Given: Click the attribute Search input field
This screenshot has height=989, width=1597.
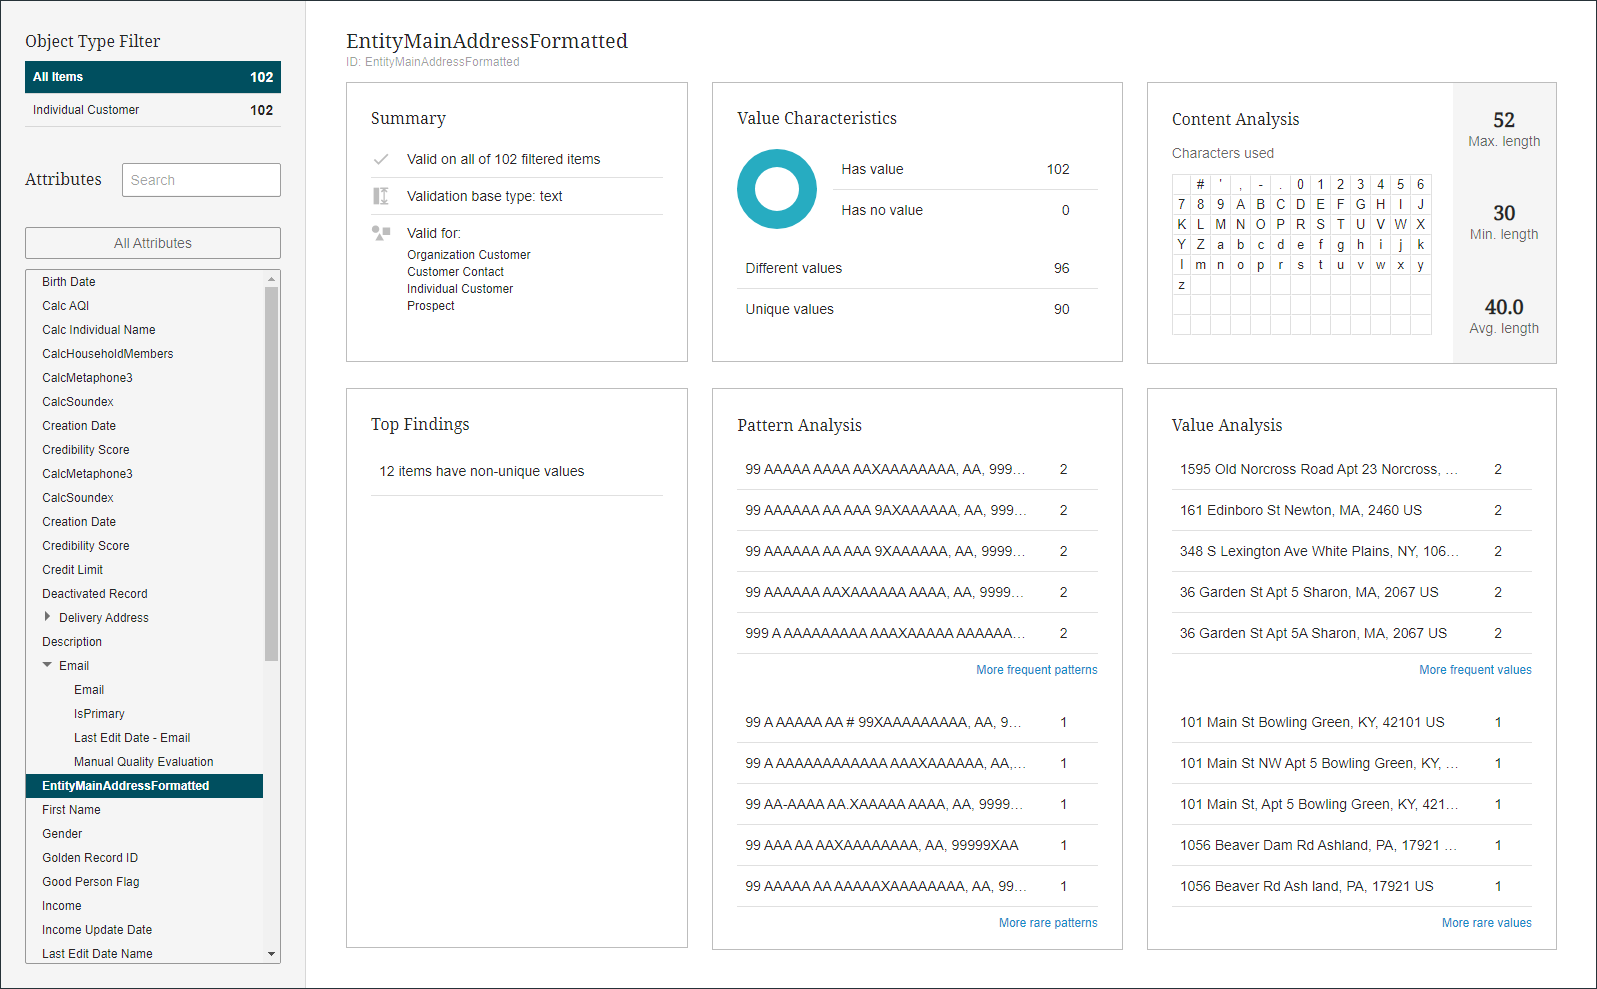Looking at the screenshot, I should 201,180.
